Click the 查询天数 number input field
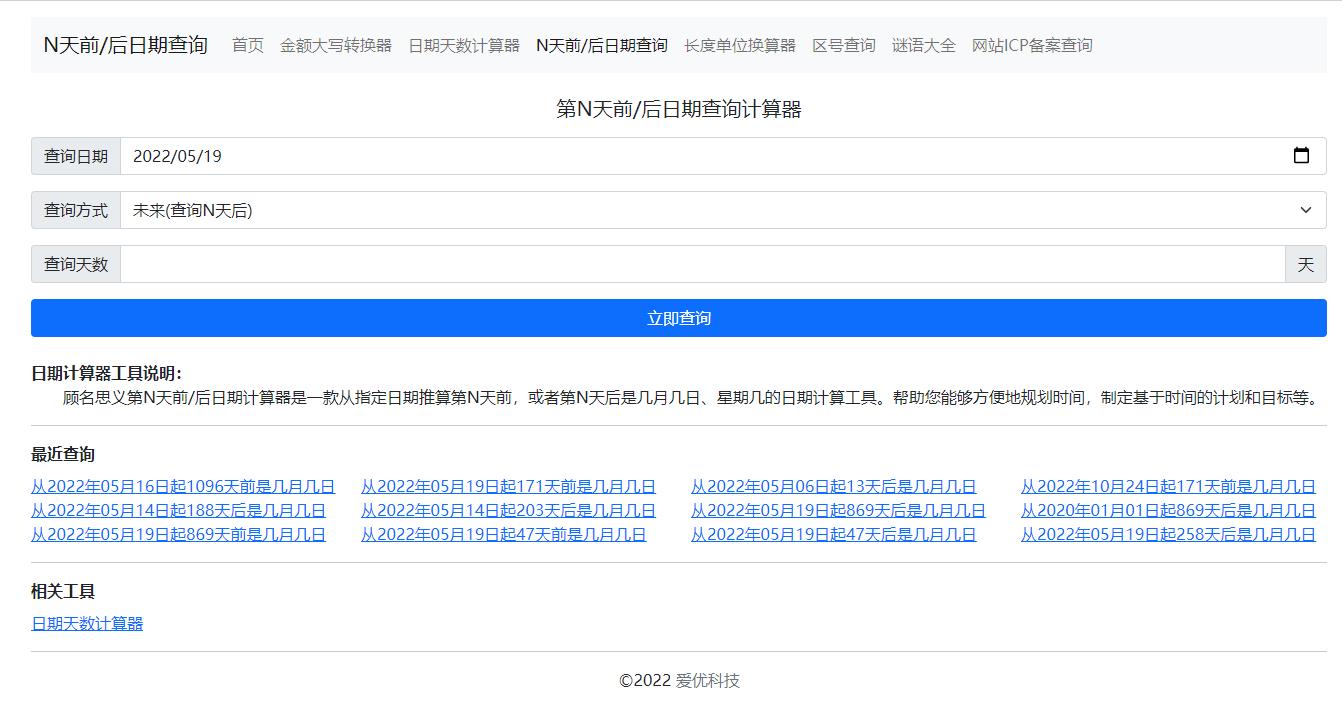 point(600,264)
